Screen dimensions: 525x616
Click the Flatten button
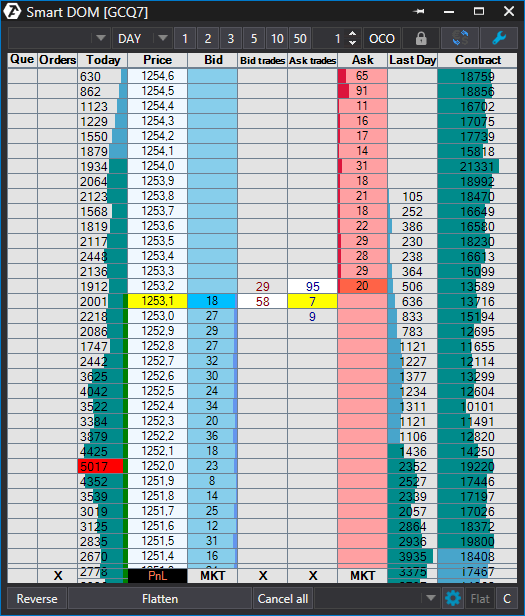click(x=160, y=599)
